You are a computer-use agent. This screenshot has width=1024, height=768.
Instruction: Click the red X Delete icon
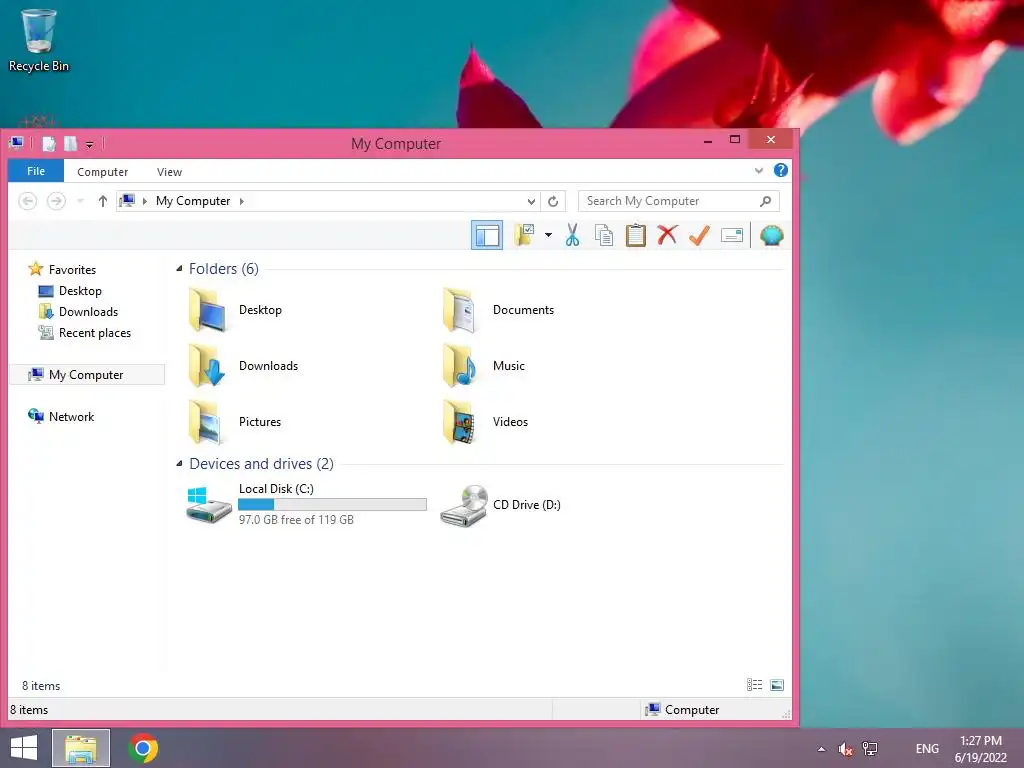click(667, 235)
